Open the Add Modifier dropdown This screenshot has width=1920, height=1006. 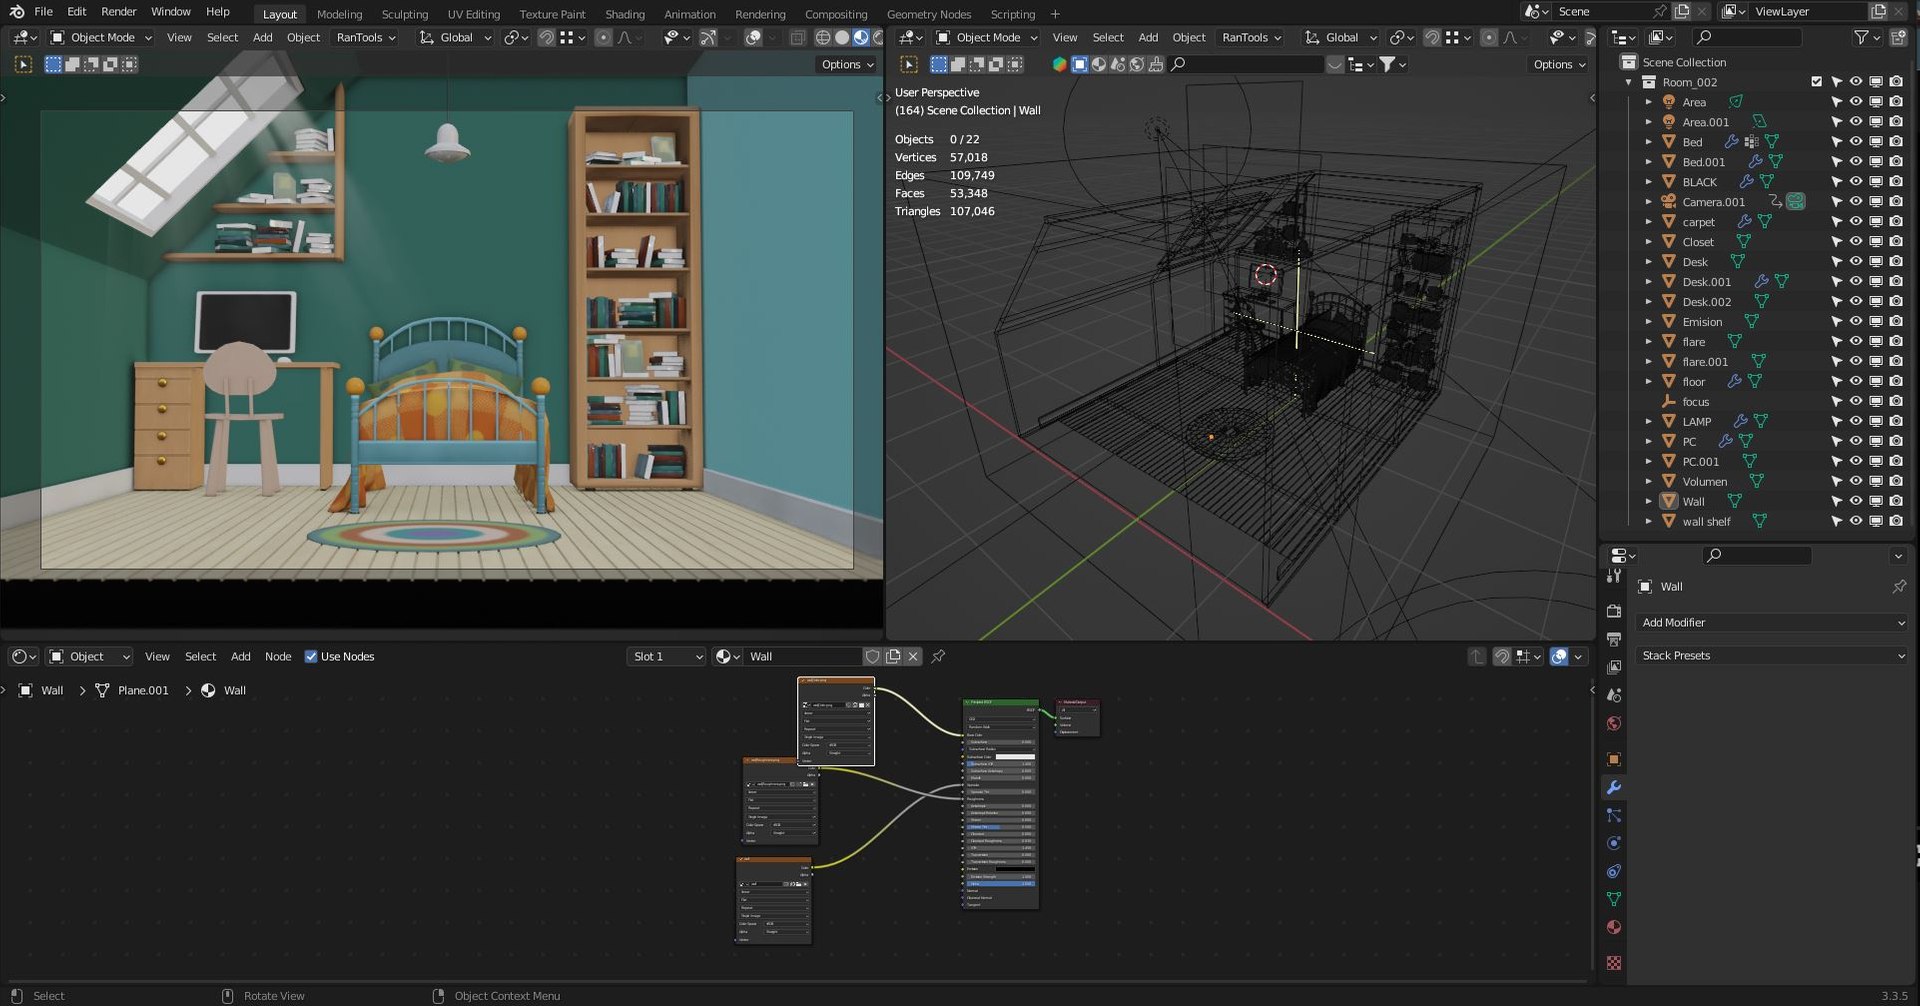tap(1771, 622)
